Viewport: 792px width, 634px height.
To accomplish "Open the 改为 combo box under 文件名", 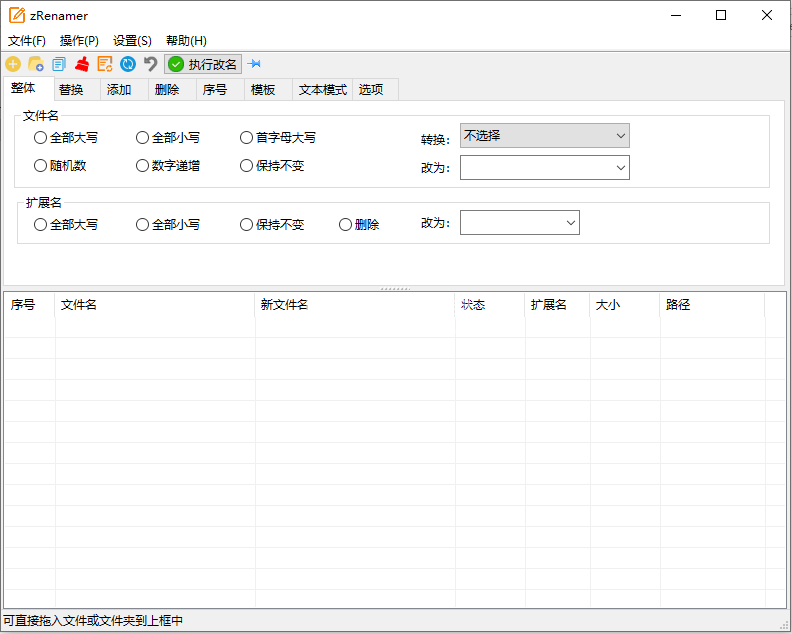I will coord(544,167).
